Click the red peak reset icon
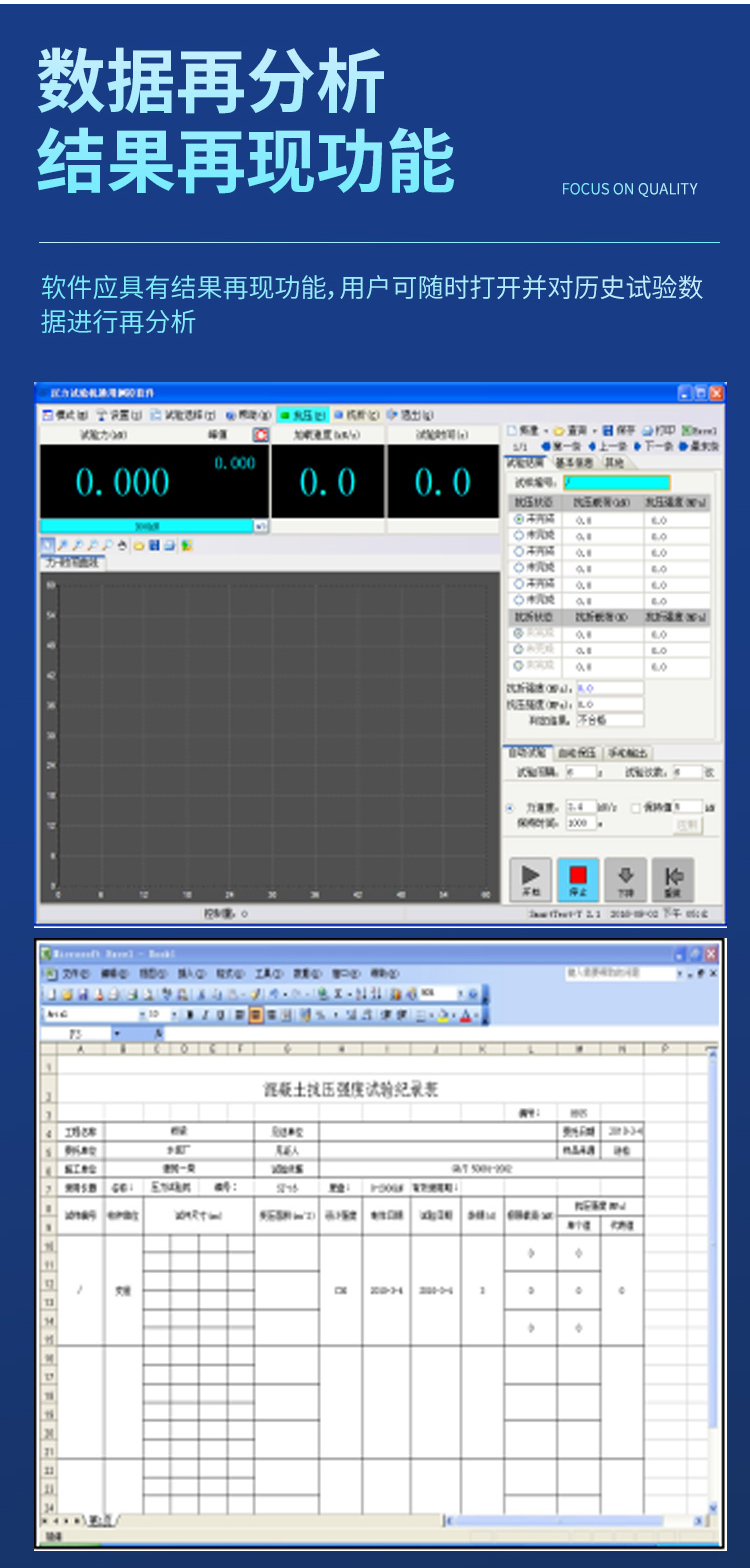The image size is (750, 1568). (261, 435)
